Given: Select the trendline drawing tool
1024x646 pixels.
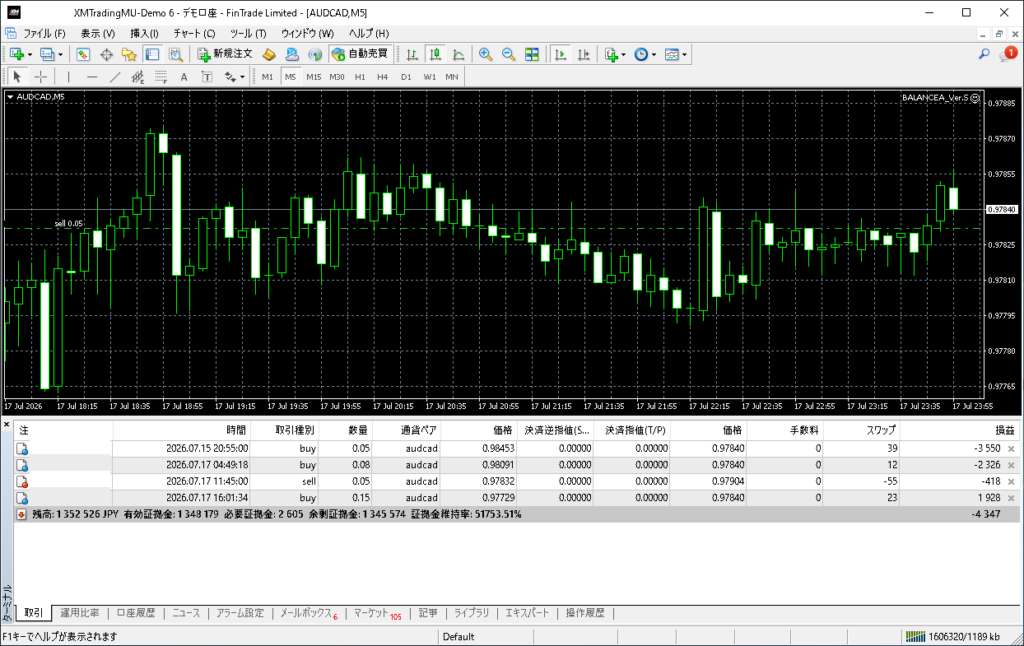Looking at the screenshot, I should click(x=115, y=77).
